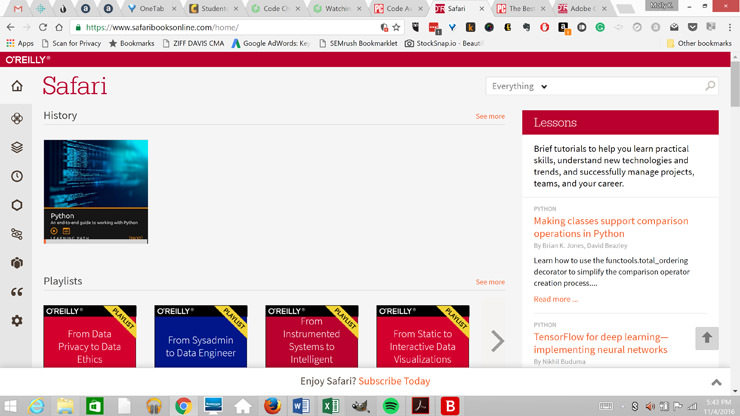The width and height of the screenshot is (740, 416).
Task: Click the browser back arrow
Action: (x=10, y=27)
